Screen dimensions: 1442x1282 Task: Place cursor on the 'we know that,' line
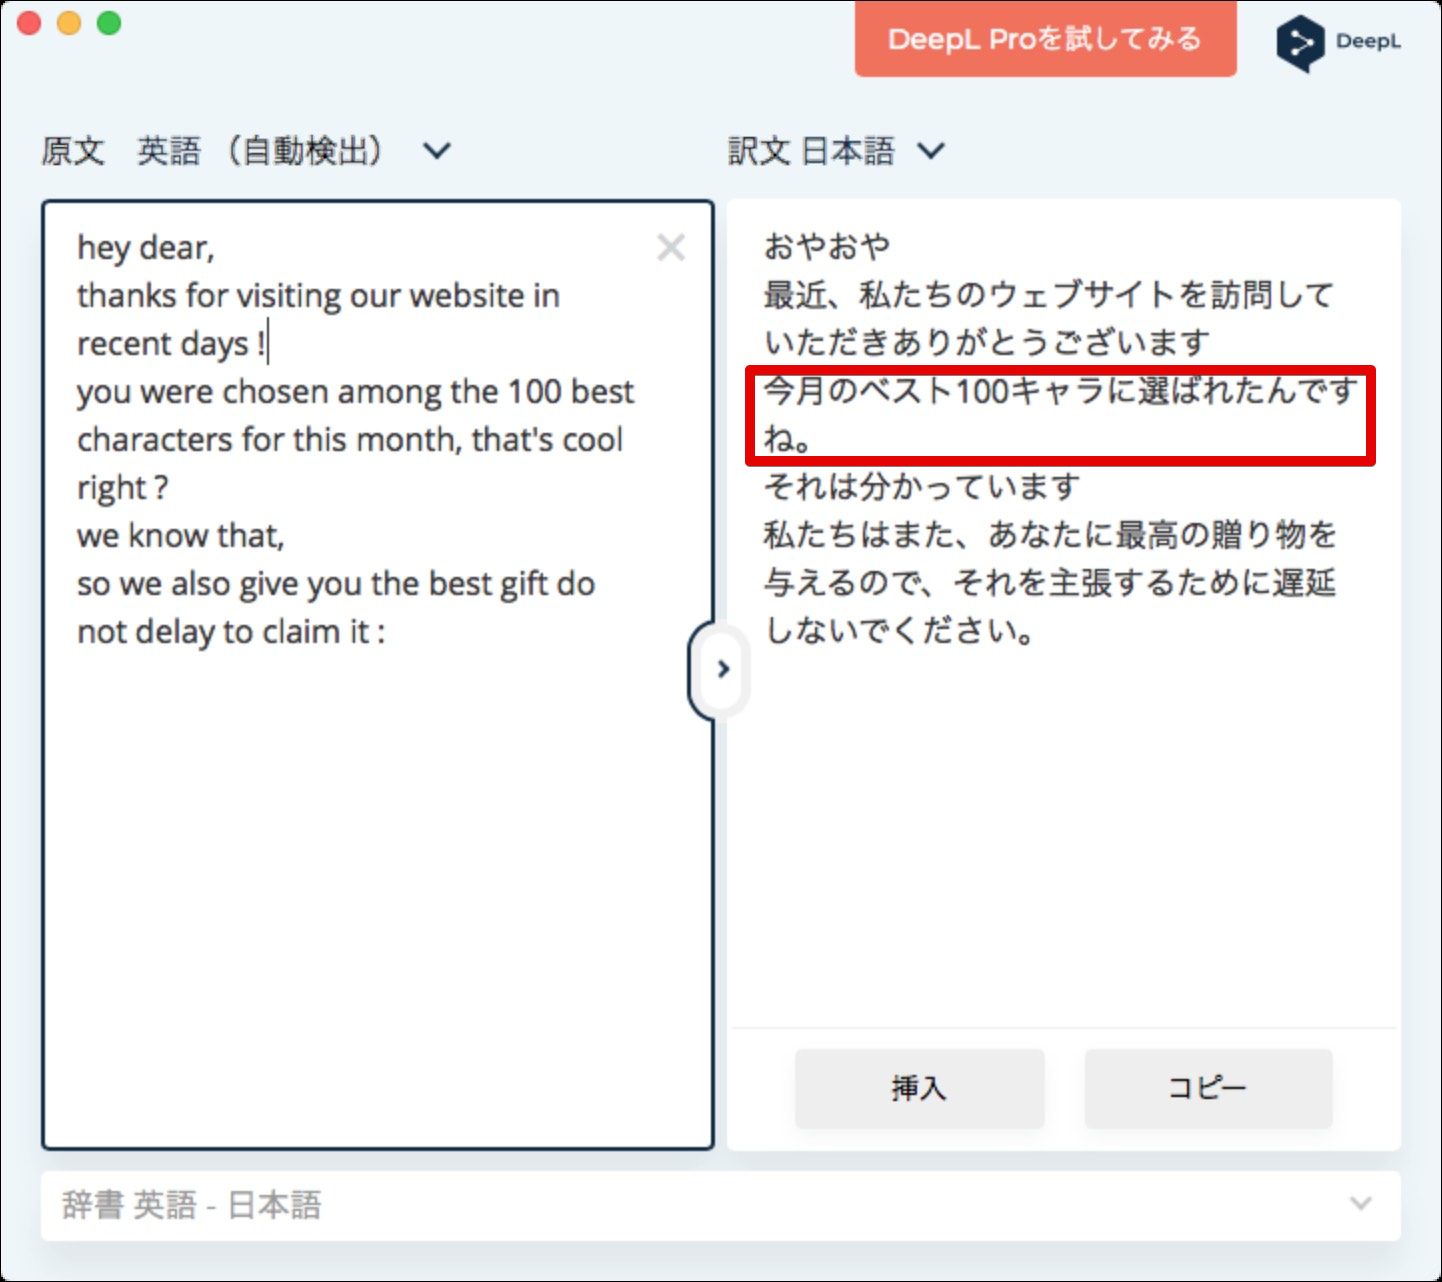[x=181, y=536]
